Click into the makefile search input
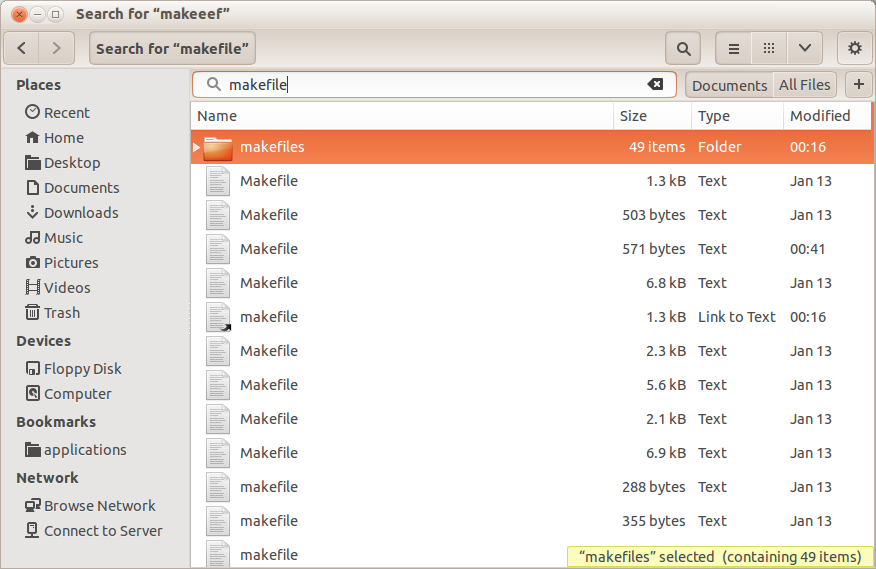The width and height of the screenshot is (876, 569). click(x=430, y=85)
